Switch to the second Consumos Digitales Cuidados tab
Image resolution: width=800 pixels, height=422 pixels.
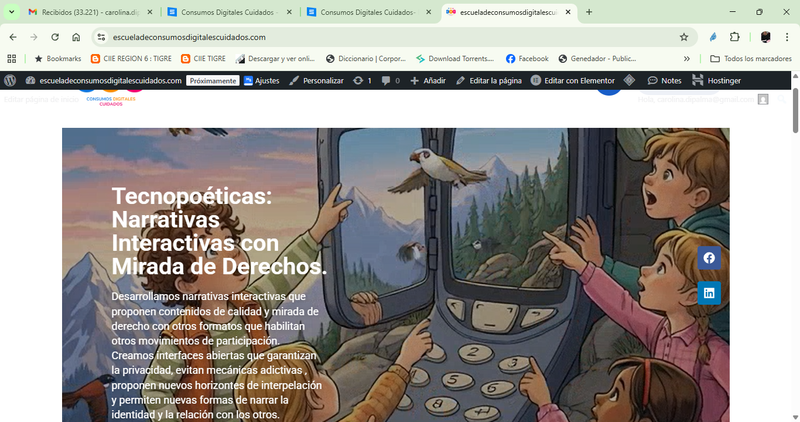365,12
